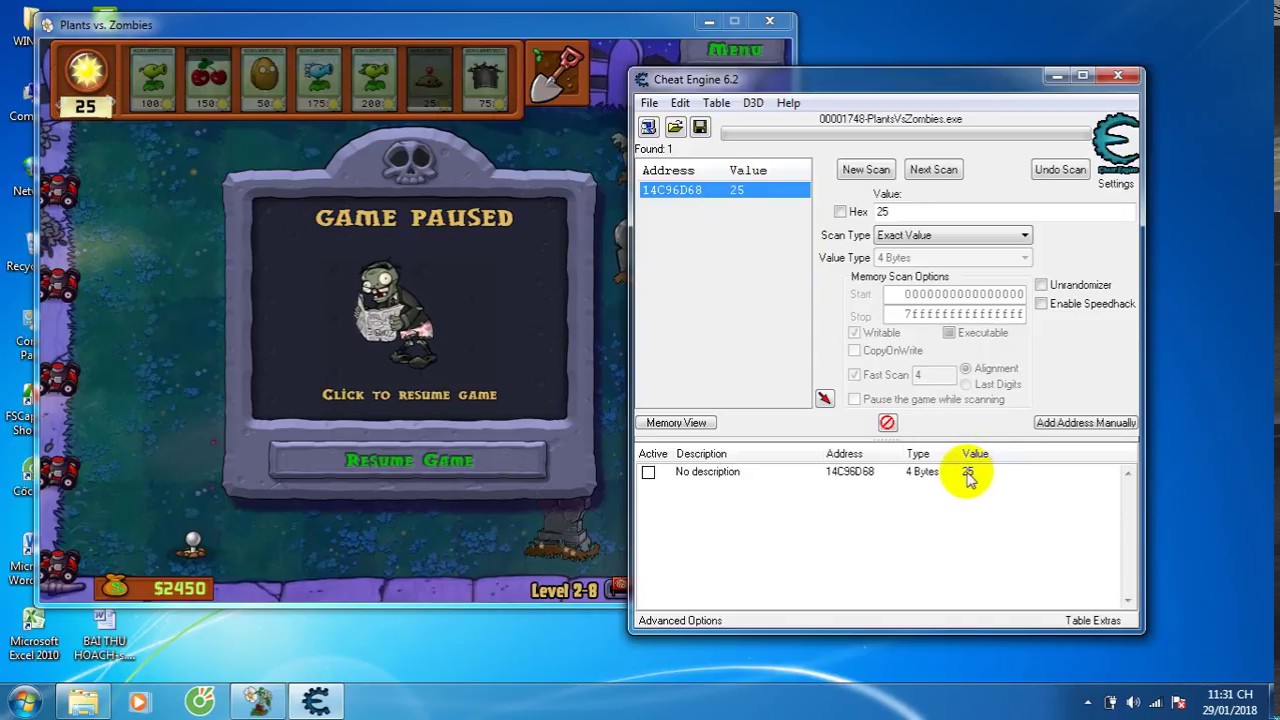Select the Grave Buster seed packet costing 75

click(485, 78)
